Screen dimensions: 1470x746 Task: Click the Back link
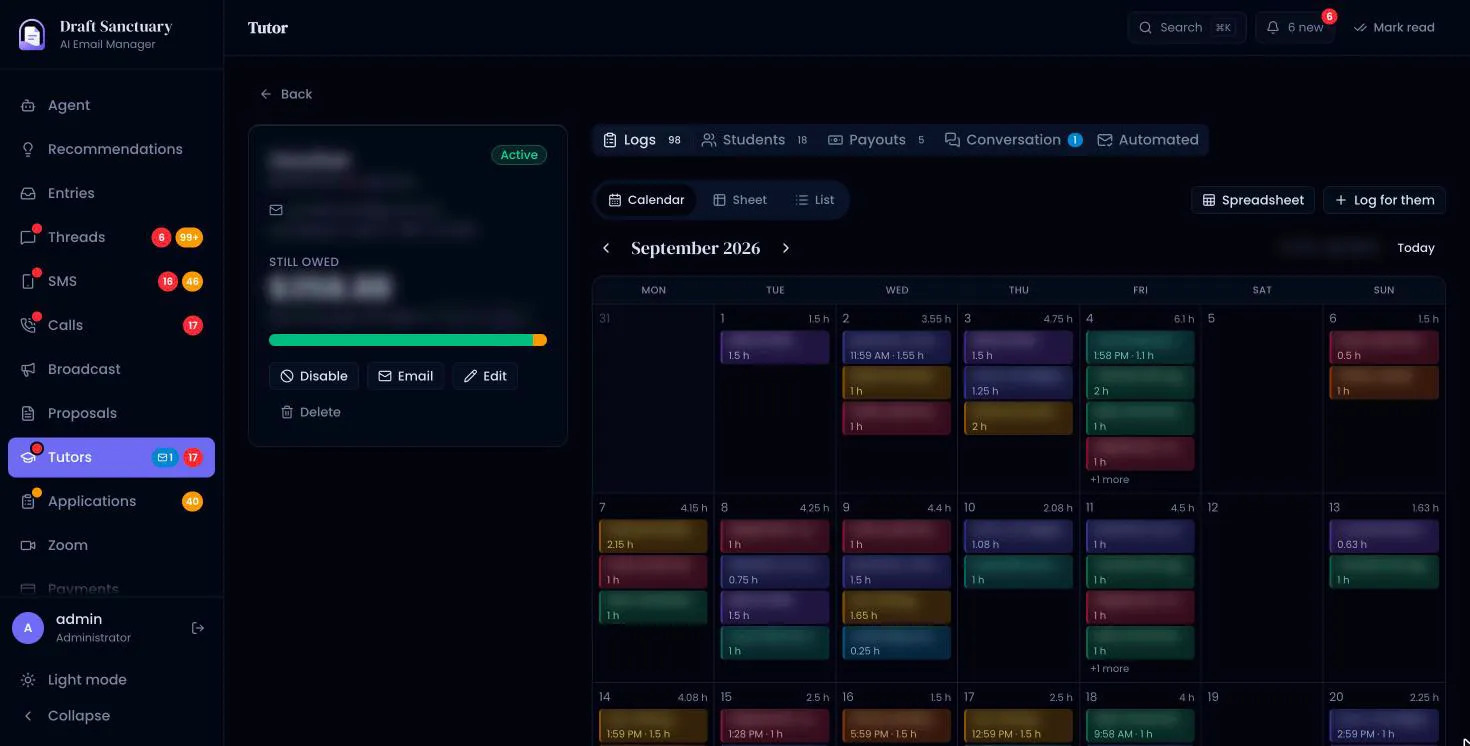[x=286, y=94]
